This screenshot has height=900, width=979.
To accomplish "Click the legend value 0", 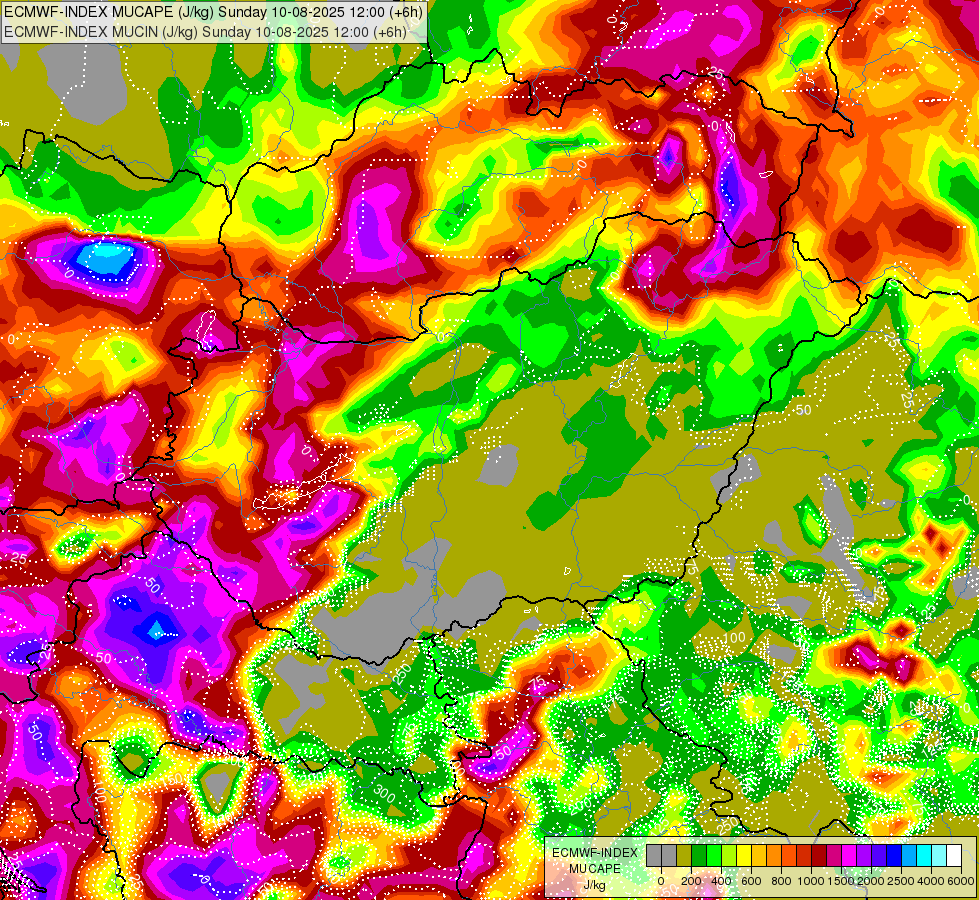I will (661, 881).
